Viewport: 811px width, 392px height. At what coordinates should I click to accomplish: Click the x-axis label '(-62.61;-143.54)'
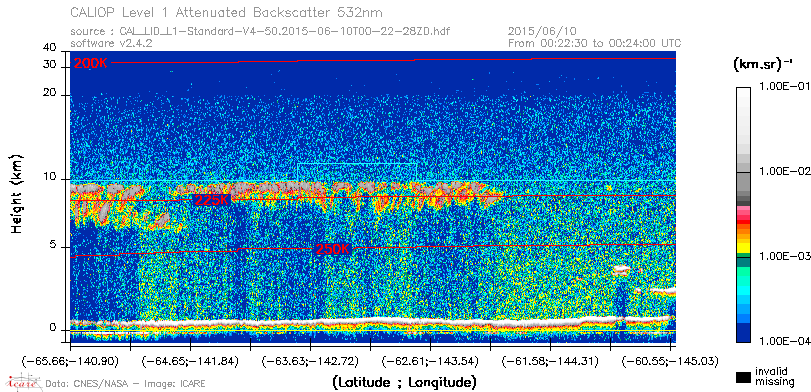430,361
